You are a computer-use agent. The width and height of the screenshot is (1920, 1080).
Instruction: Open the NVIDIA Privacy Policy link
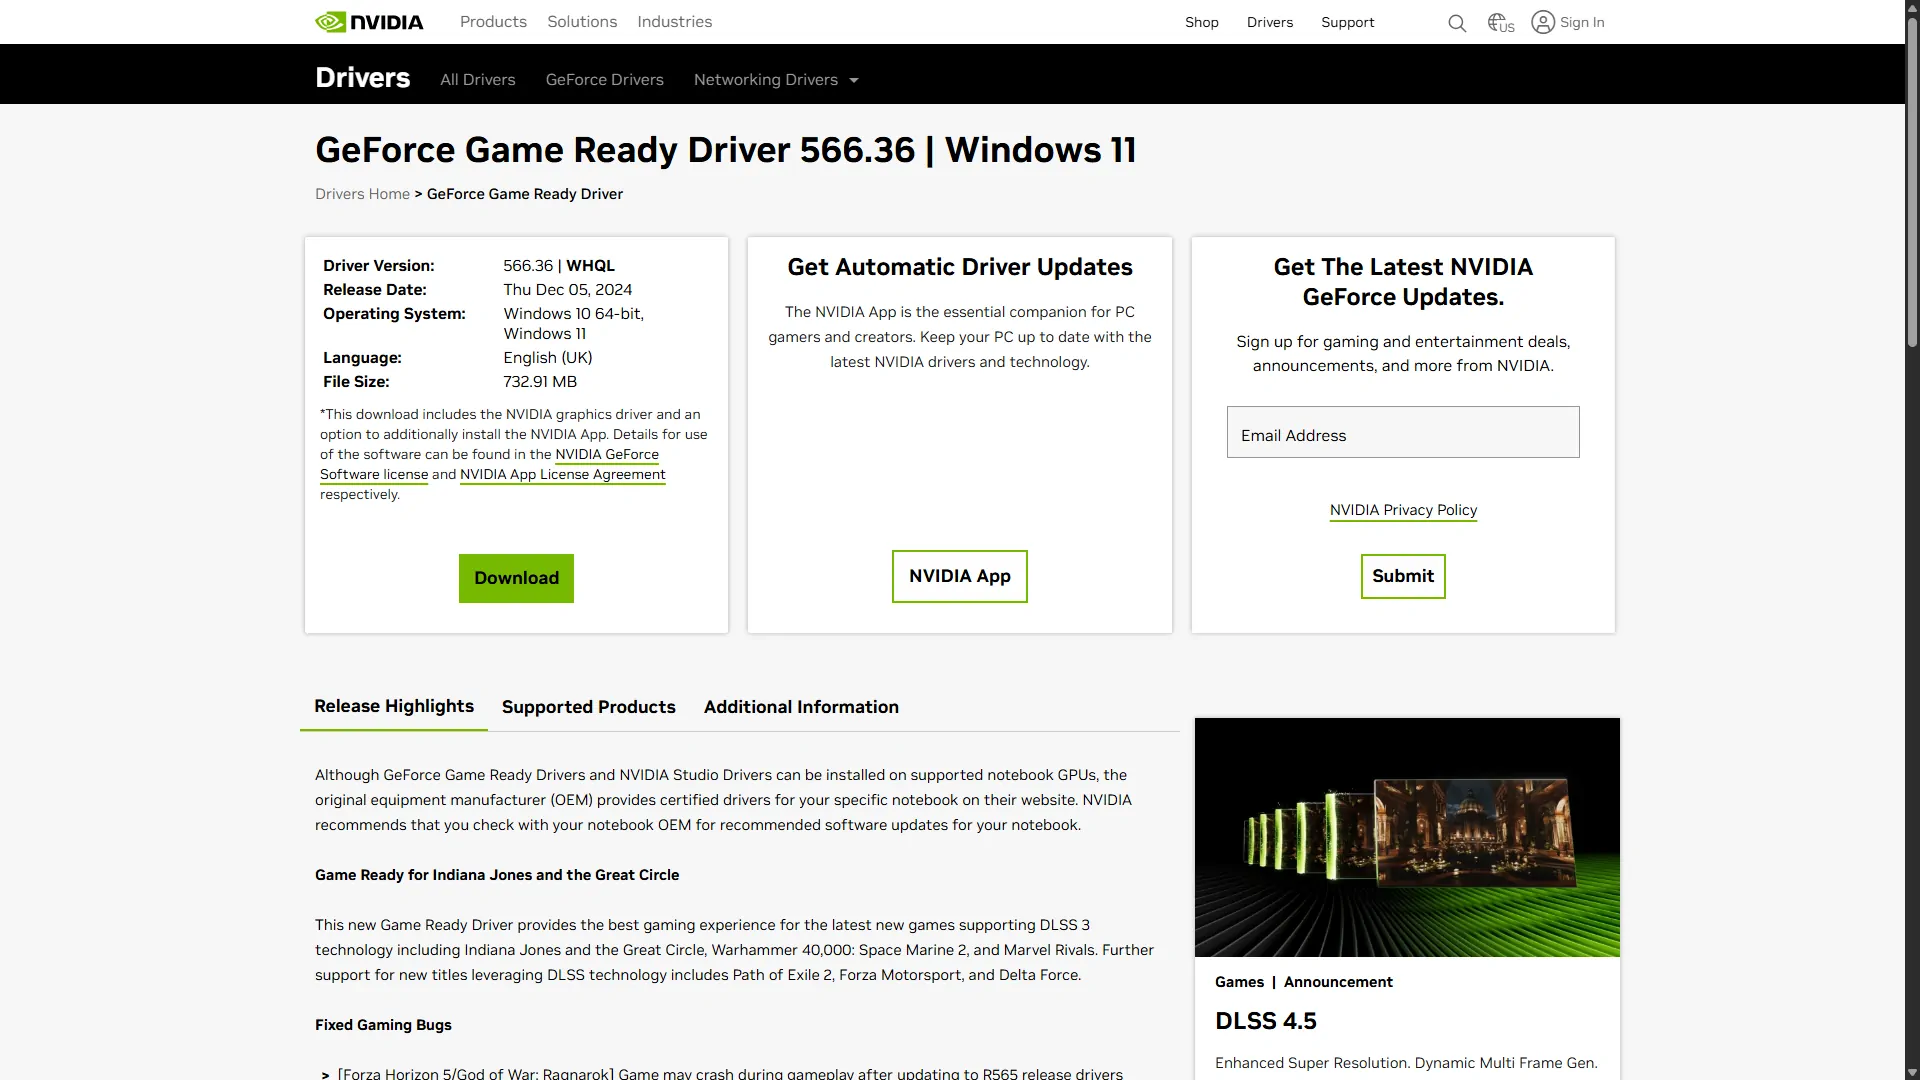click(1402, 510)
